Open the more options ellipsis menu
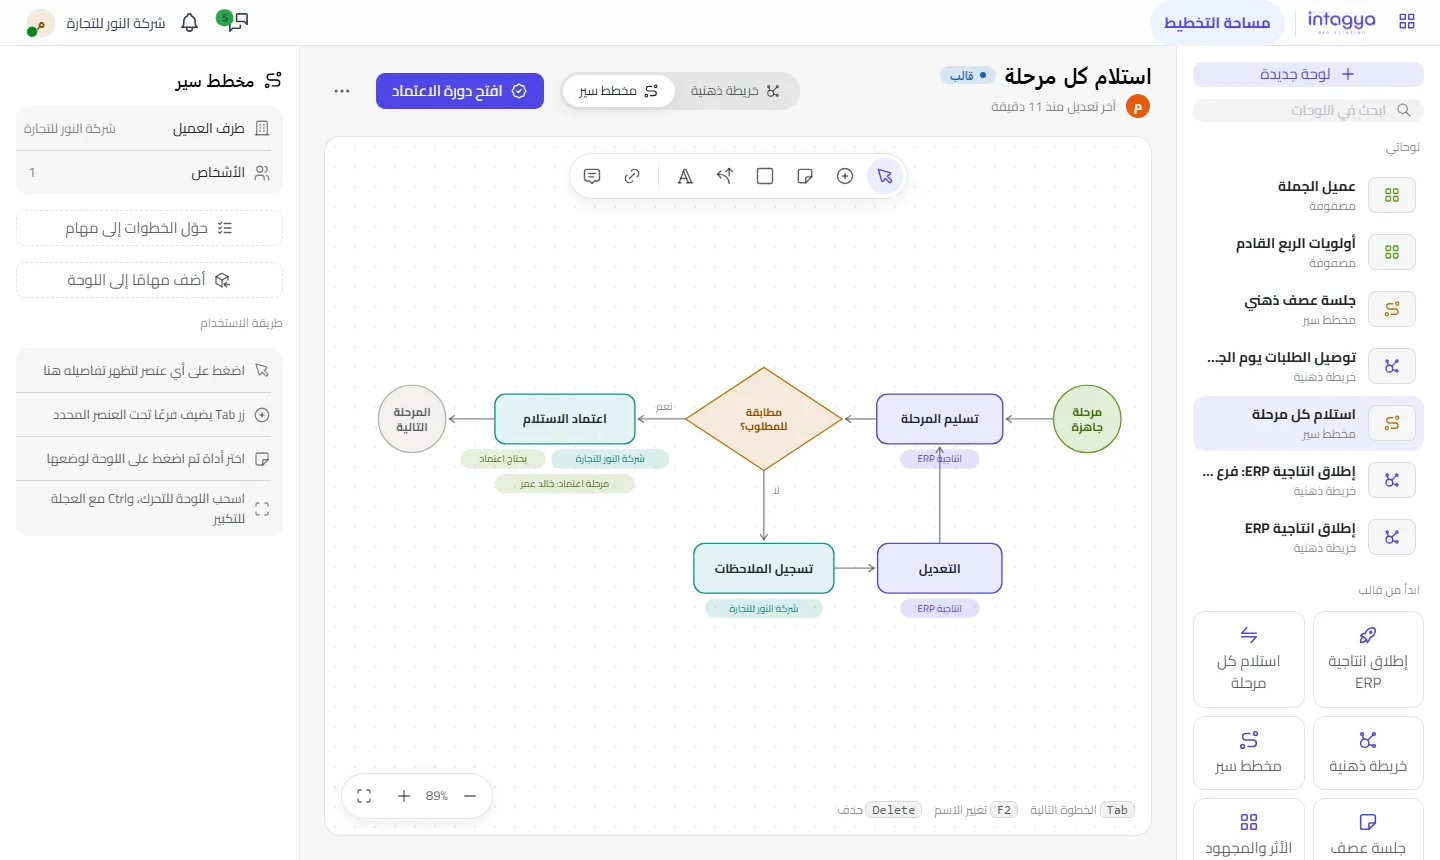Viewport: 1440px width, 860px height. [x=342, y=91]
